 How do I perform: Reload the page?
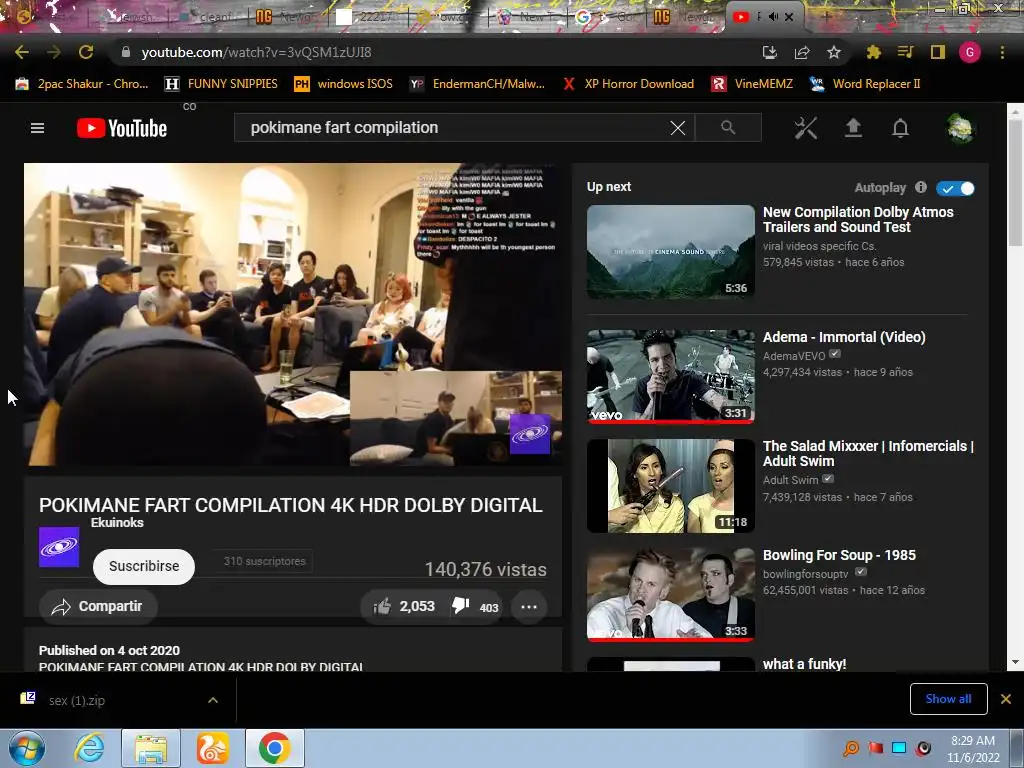pyautogui.click(x=86, y=52)
